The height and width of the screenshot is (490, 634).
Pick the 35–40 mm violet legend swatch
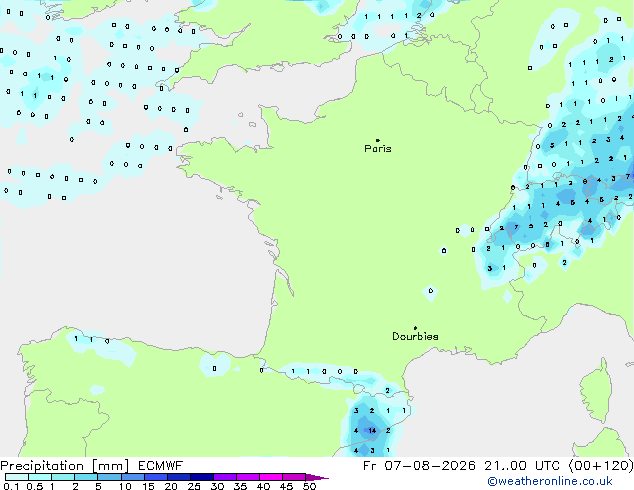pos(248,477)
